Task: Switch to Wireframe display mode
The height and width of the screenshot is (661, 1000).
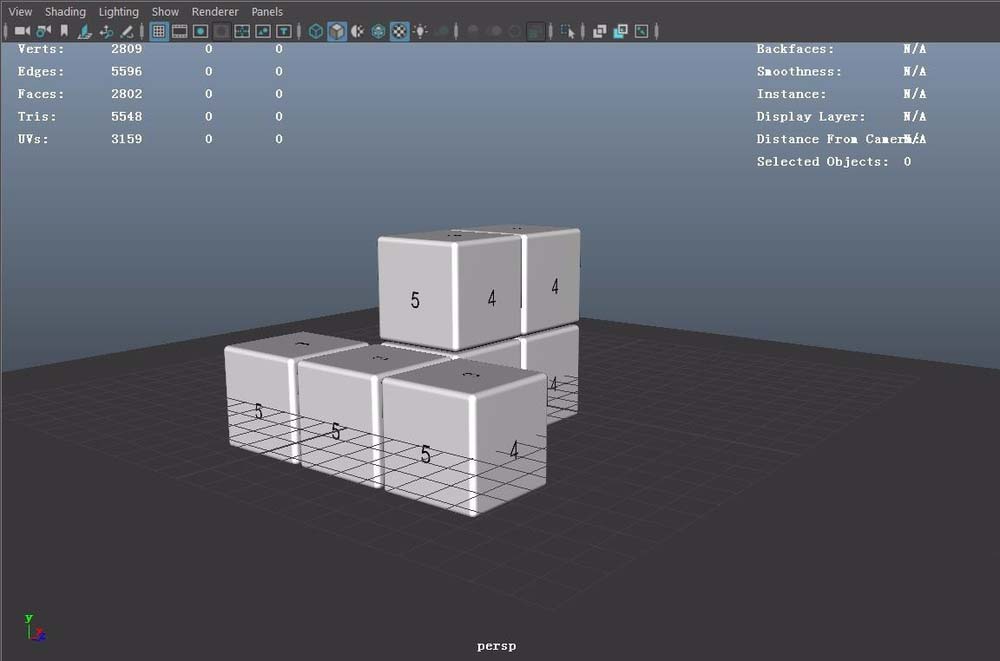Action: click(x=316, y=31)
